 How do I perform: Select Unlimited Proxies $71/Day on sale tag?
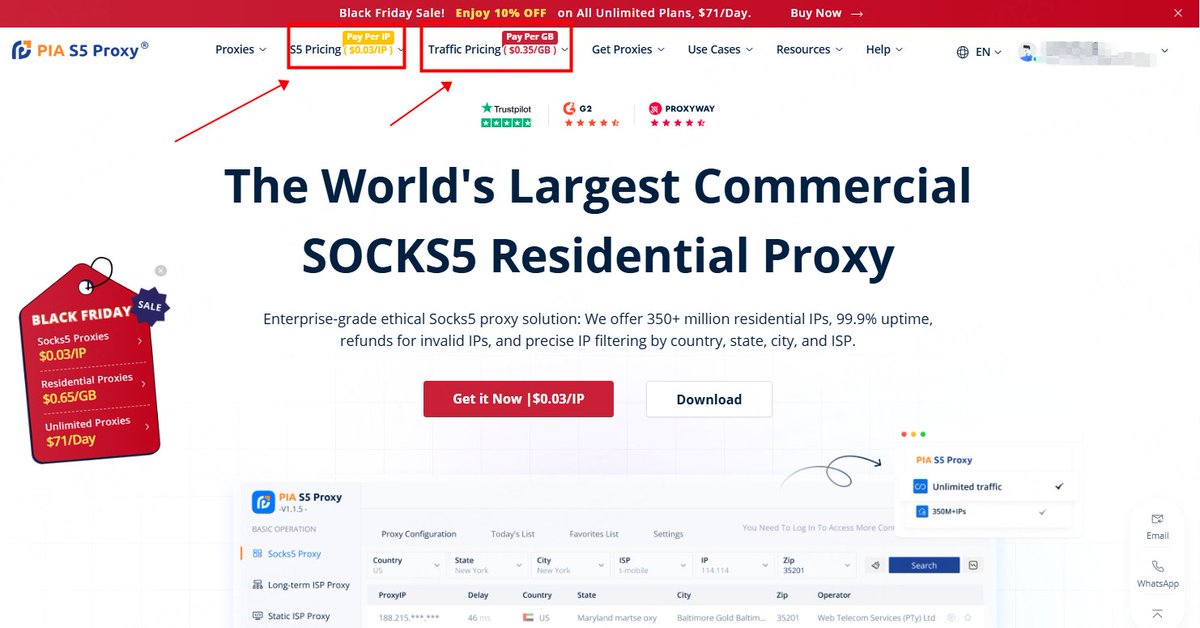(96, 431)
